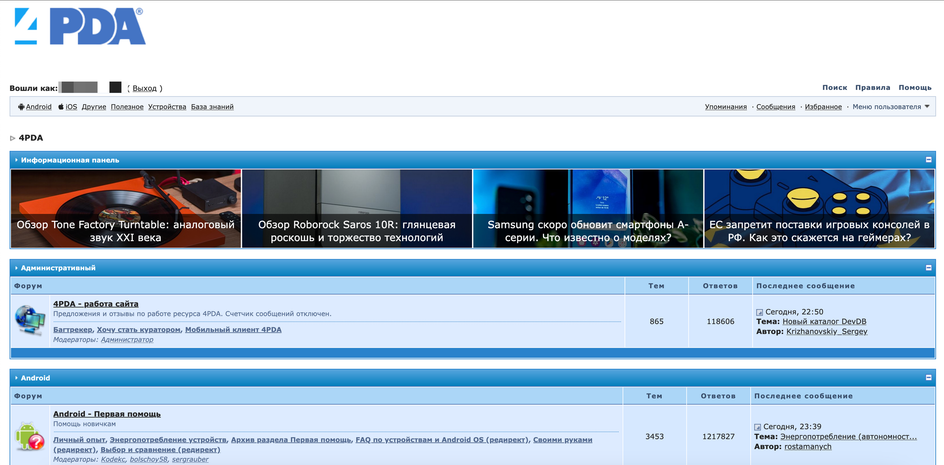Click the globe icon for 4PDA site forum
944x465 pixels.
pyautogui.click(x=30, y=320)
